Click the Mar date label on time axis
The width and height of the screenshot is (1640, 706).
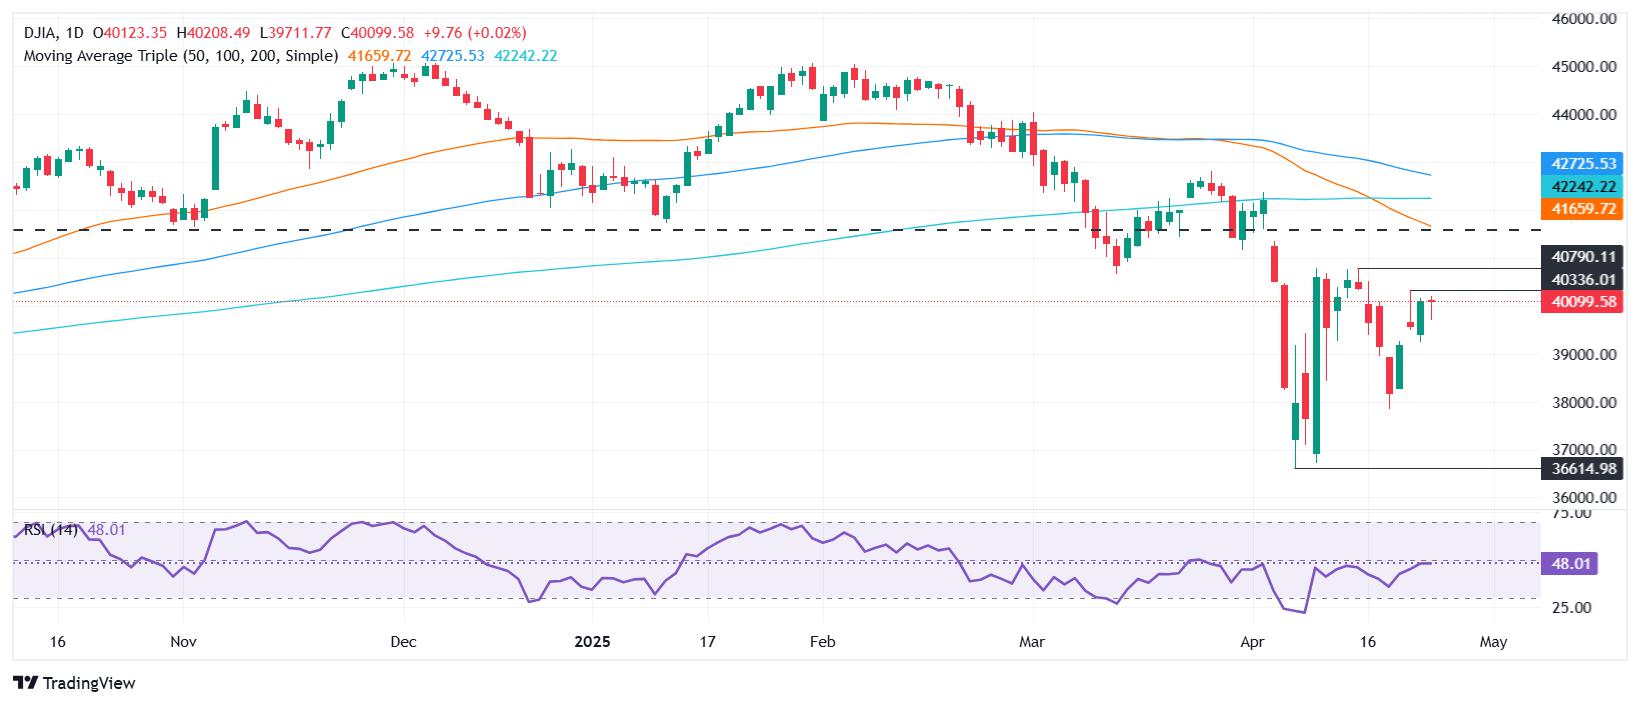tap(1032, 642)
